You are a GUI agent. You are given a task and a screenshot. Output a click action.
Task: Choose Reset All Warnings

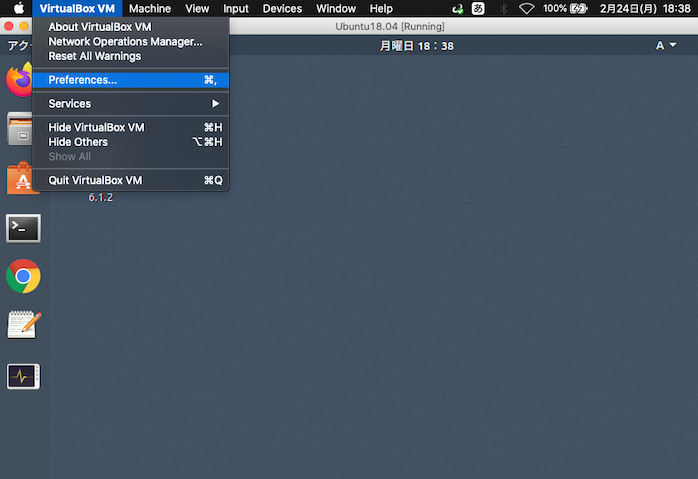(131, 57)
